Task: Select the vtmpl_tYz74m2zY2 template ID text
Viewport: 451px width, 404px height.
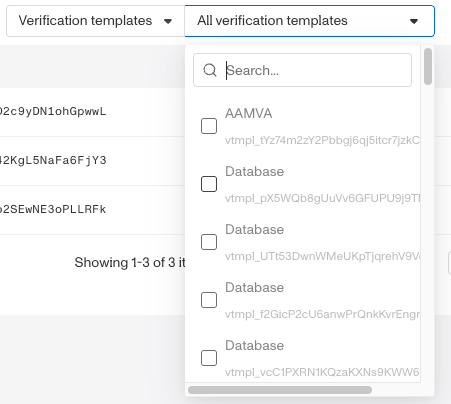Action: 322,140
